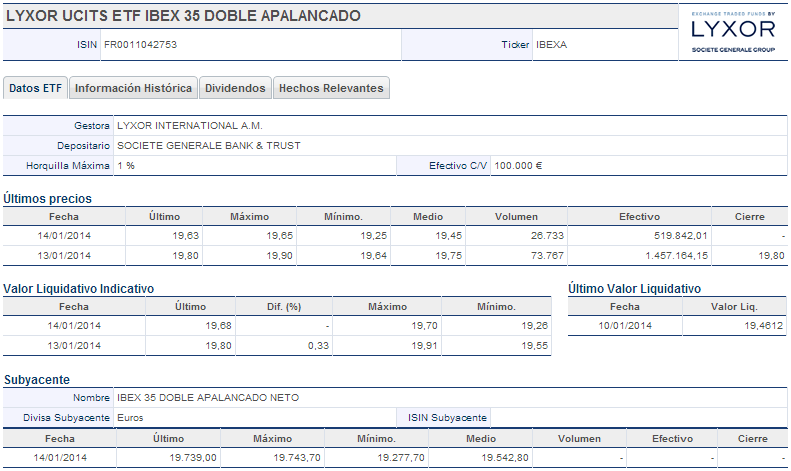The width and height of the screenshot is (791, 471).
Task: Click the Últimos precios section heading
Action: tap(47, 199)
